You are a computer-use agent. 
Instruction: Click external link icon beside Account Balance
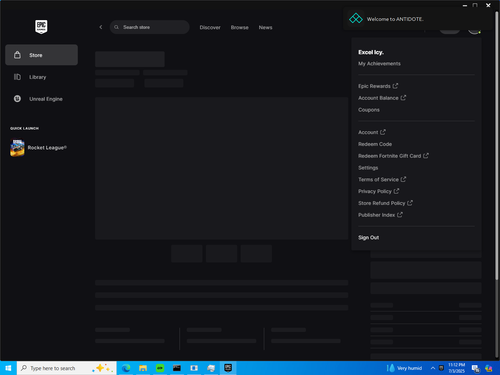(403, 98)
